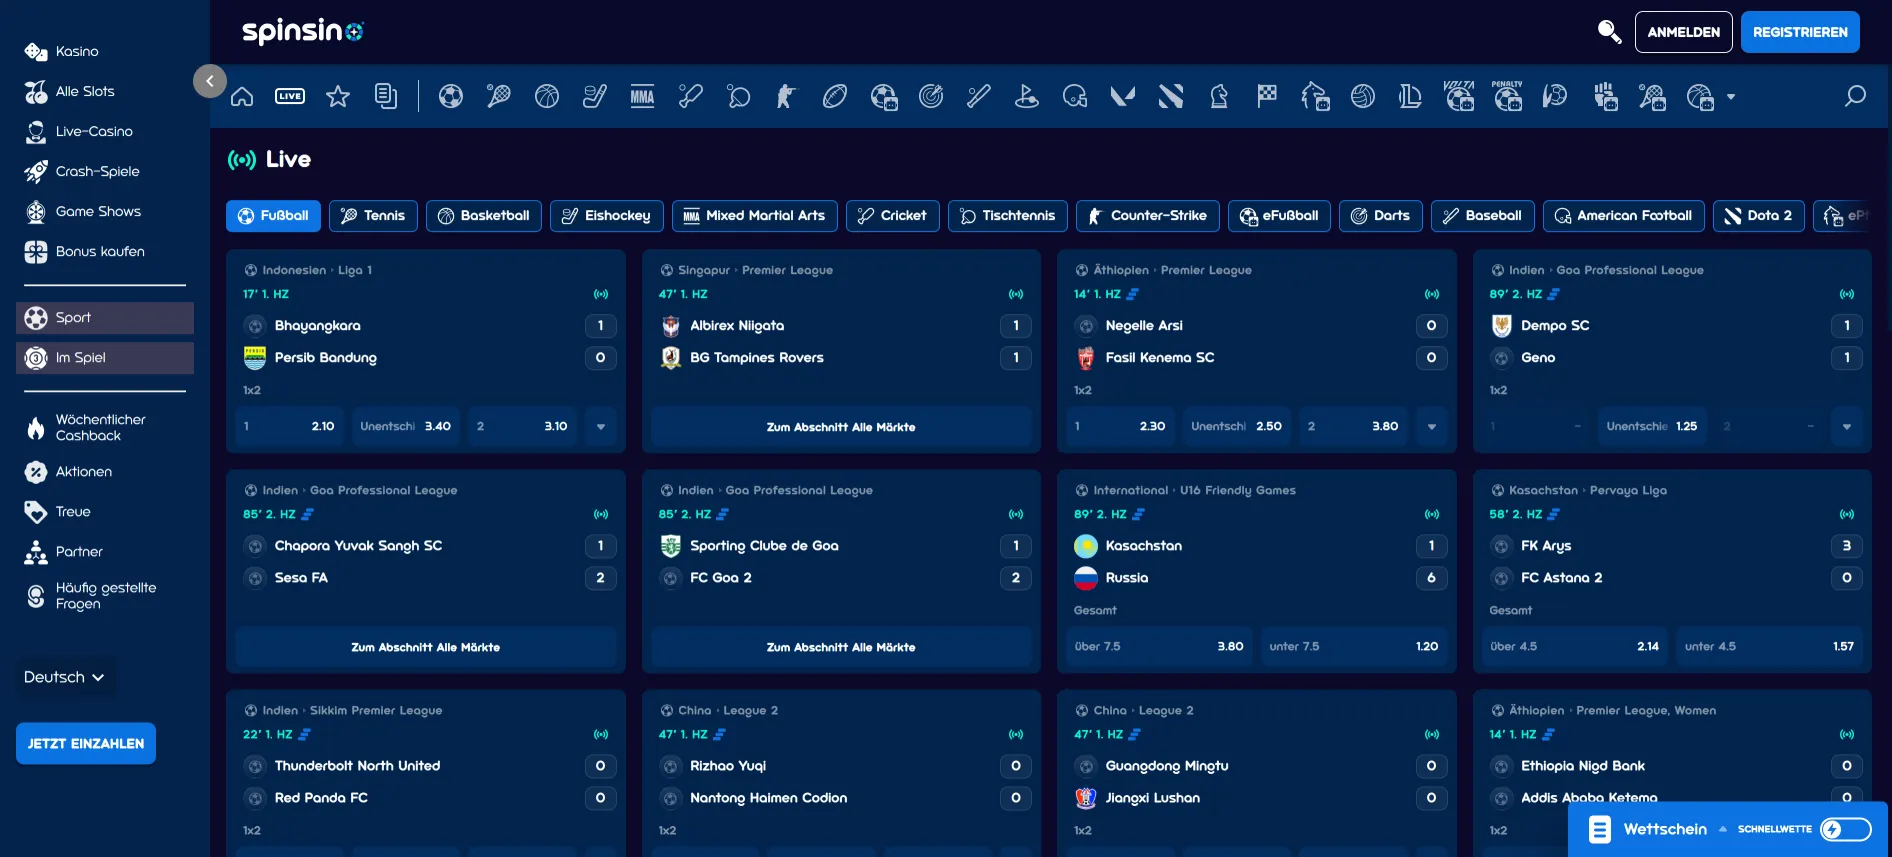Select tennis racket icon in sports bar
This screenshot has height=857, width=1892.
tap(499, 96)
